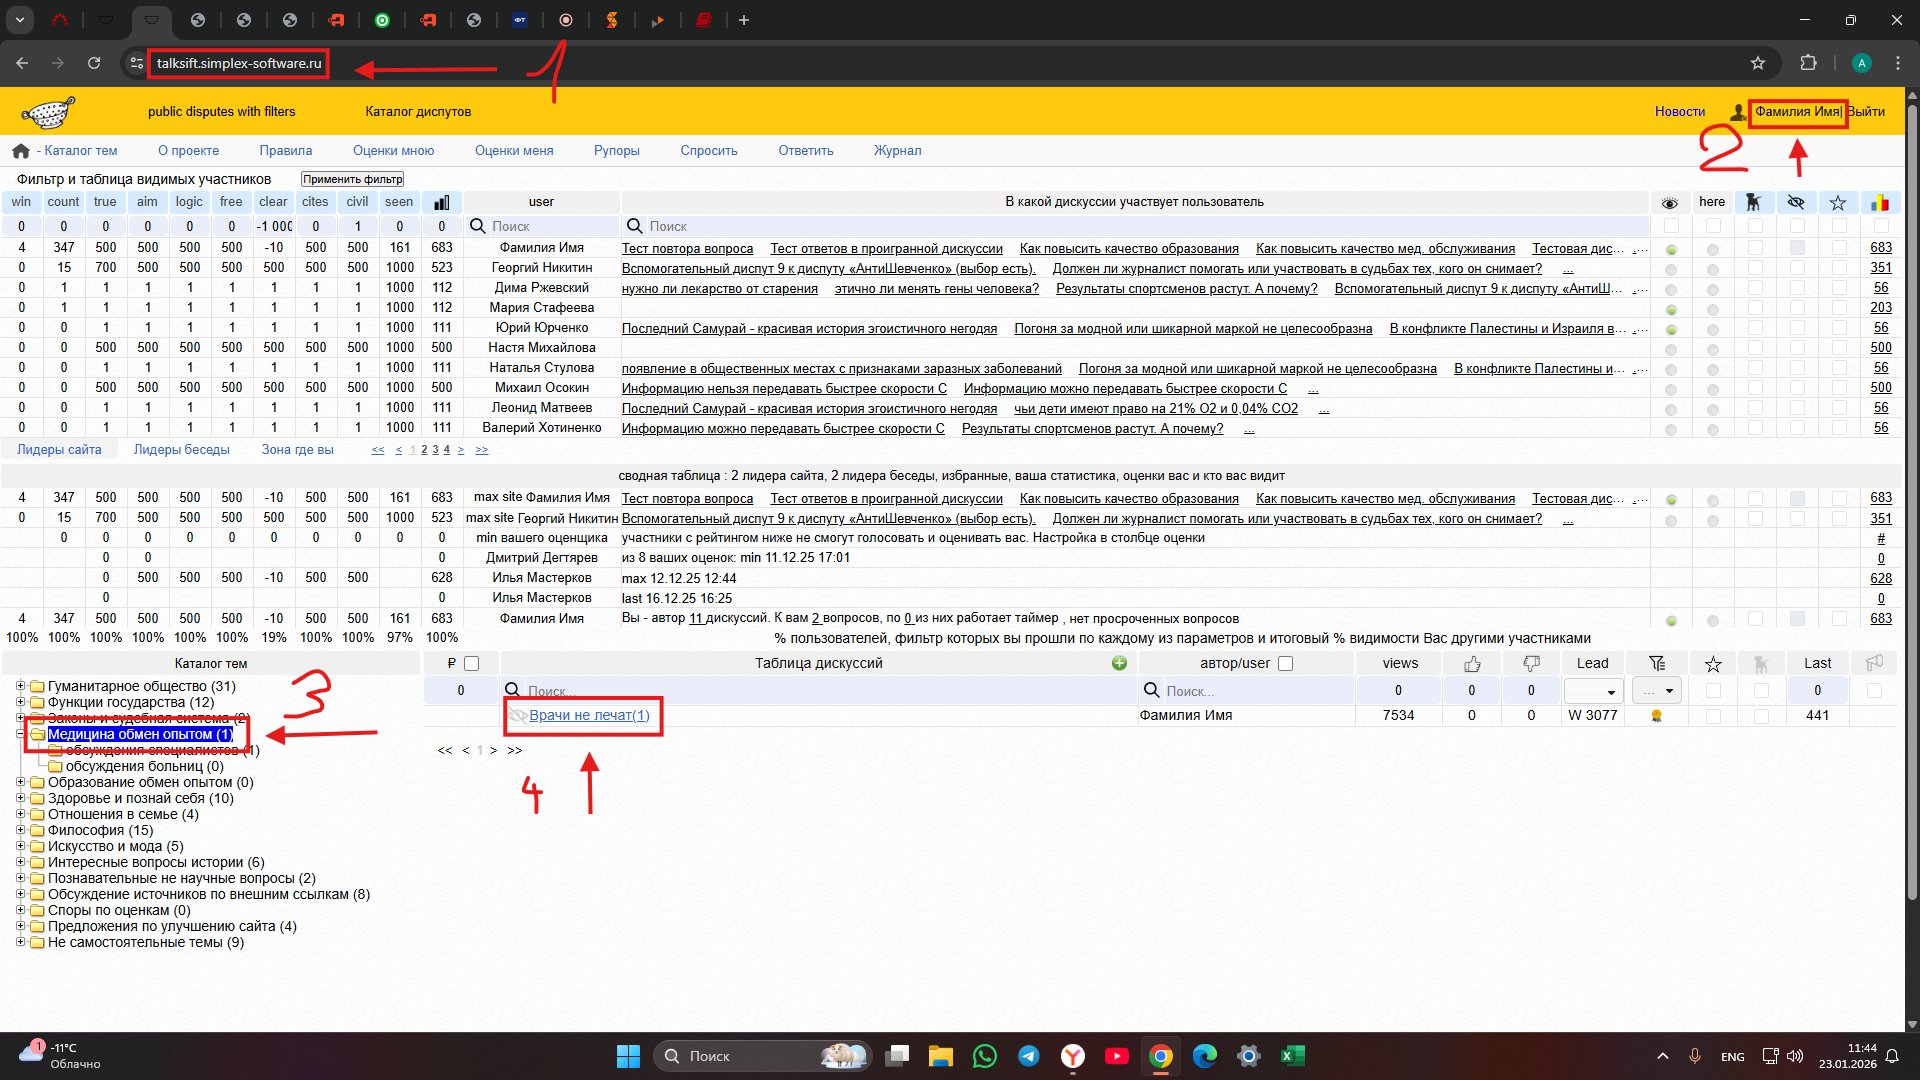Click the colored bar chart column header
Viewport: 1920px width, 1080px height.
[x=1880, y=202]
